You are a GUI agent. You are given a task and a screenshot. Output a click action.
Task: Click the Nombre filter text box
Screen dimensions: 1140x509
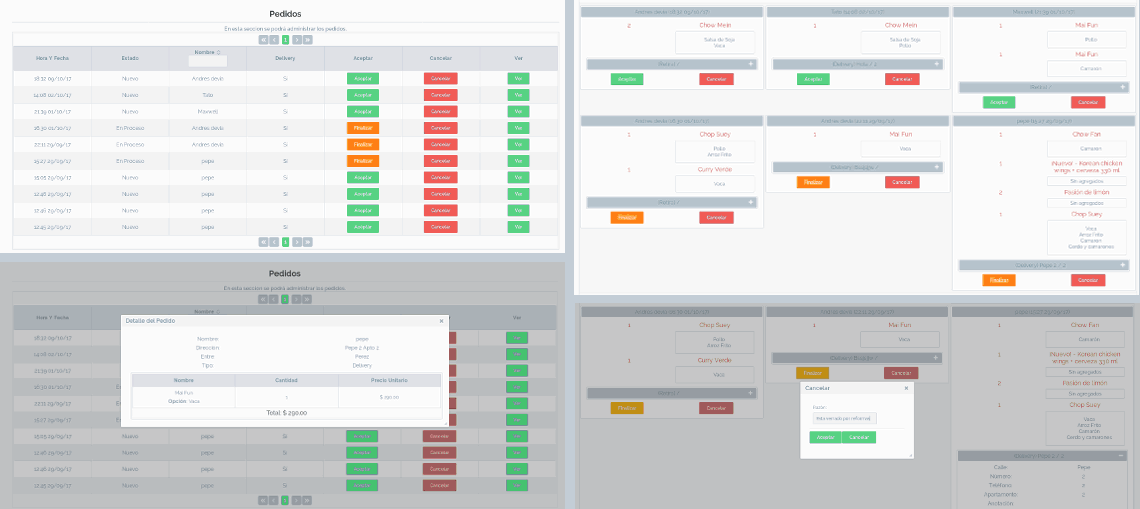[x=207, y=61]
